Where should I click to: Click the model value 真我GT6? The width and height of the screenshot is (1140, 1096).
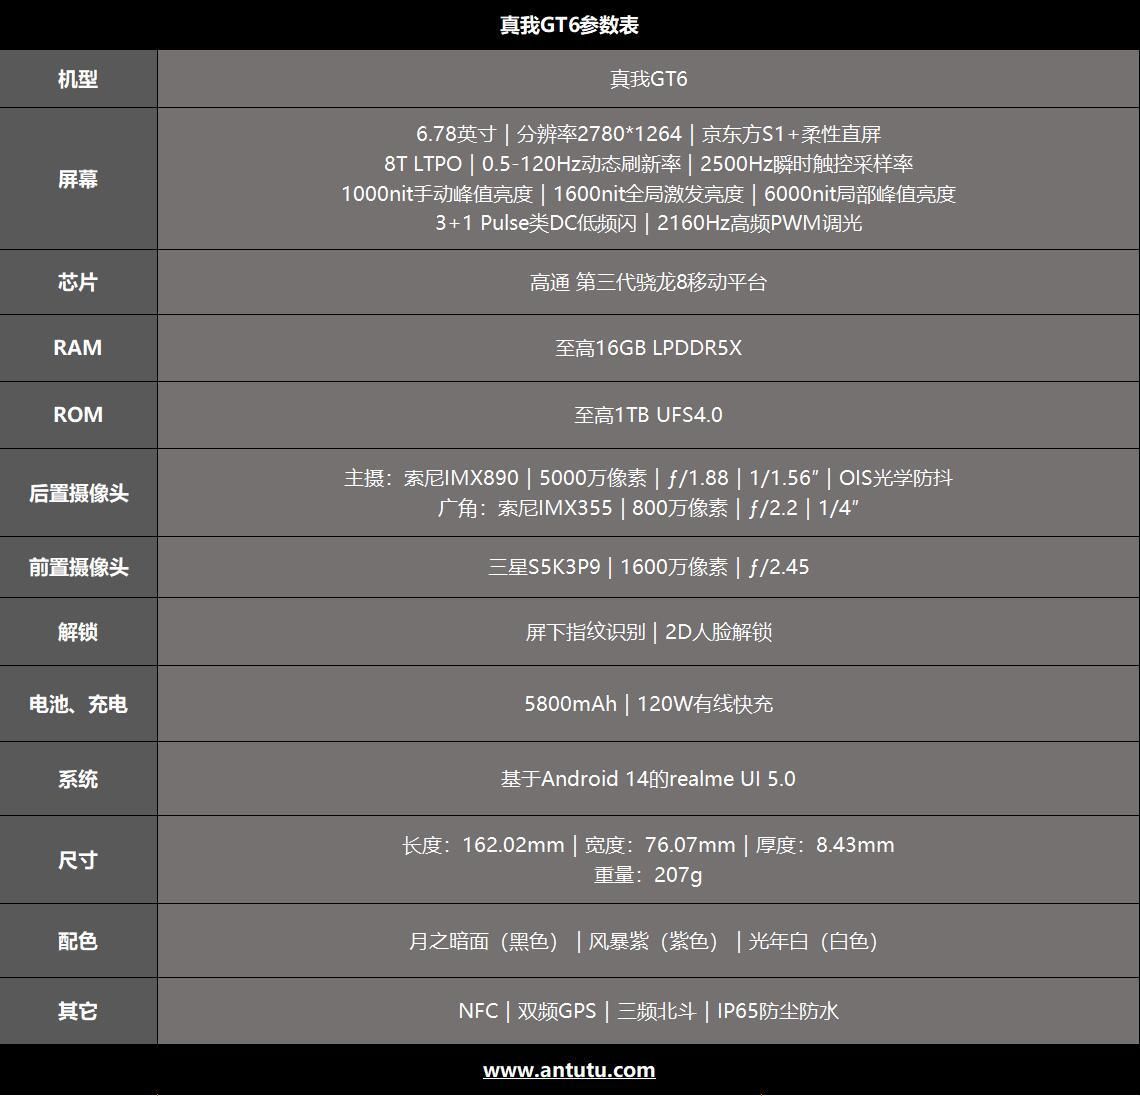(x=649, y=79)
